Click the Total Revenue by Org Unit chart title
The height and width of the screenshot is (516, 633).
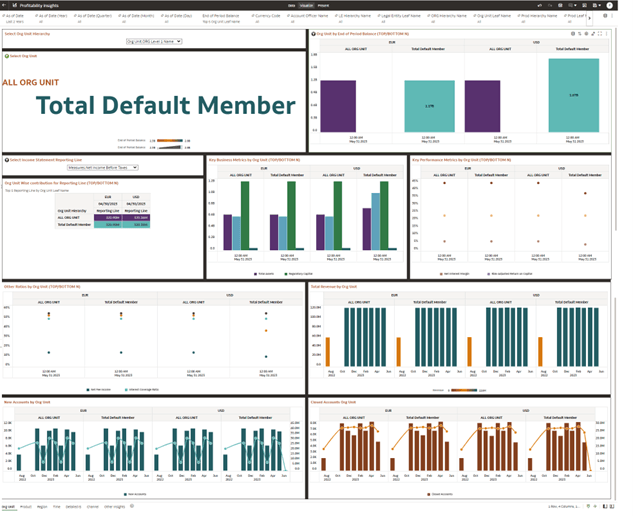tap(334, 286)
